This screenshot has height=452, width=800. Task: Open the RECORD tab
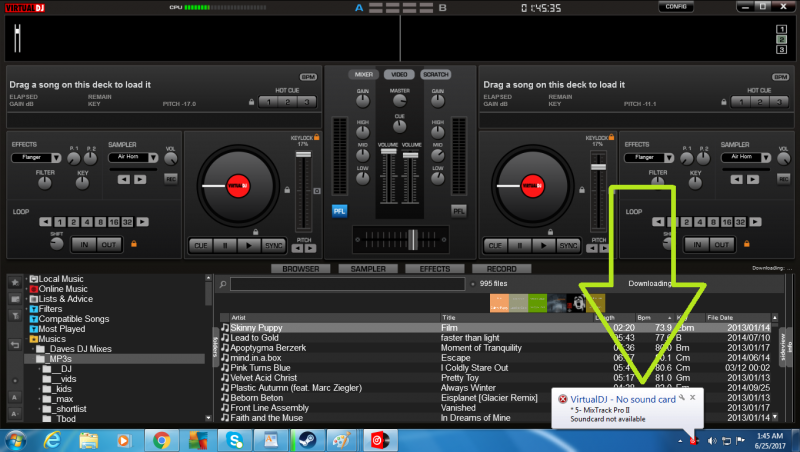pyautogui.click(x=502, y=269)
